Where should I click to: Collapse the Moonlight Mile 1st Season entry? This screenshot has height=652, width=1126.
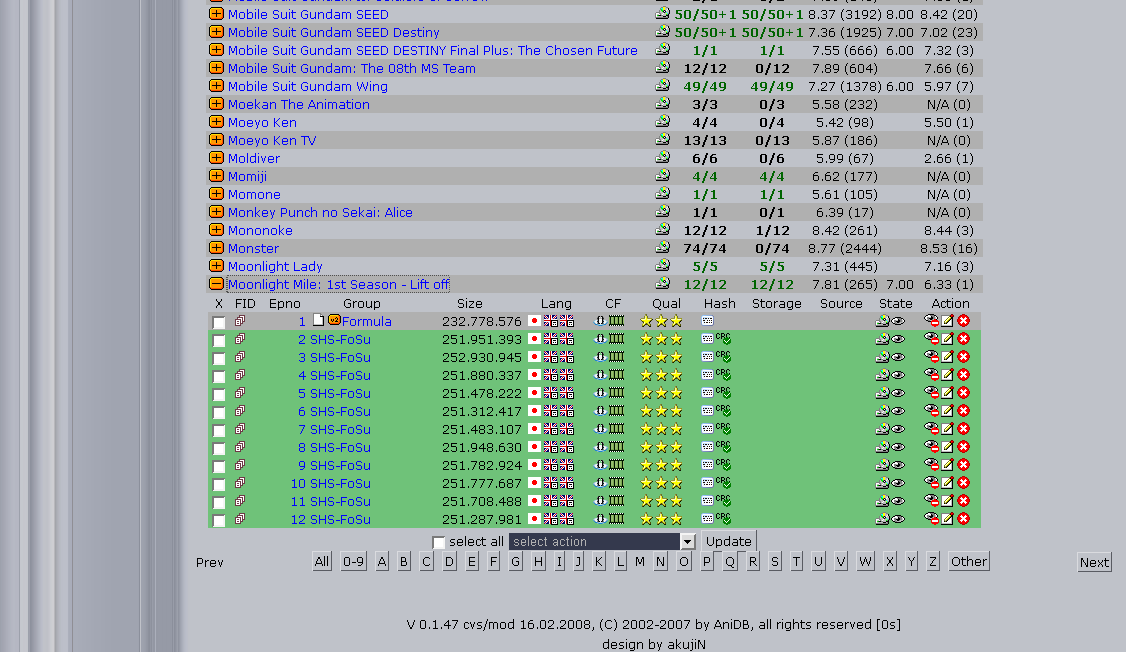216,284
